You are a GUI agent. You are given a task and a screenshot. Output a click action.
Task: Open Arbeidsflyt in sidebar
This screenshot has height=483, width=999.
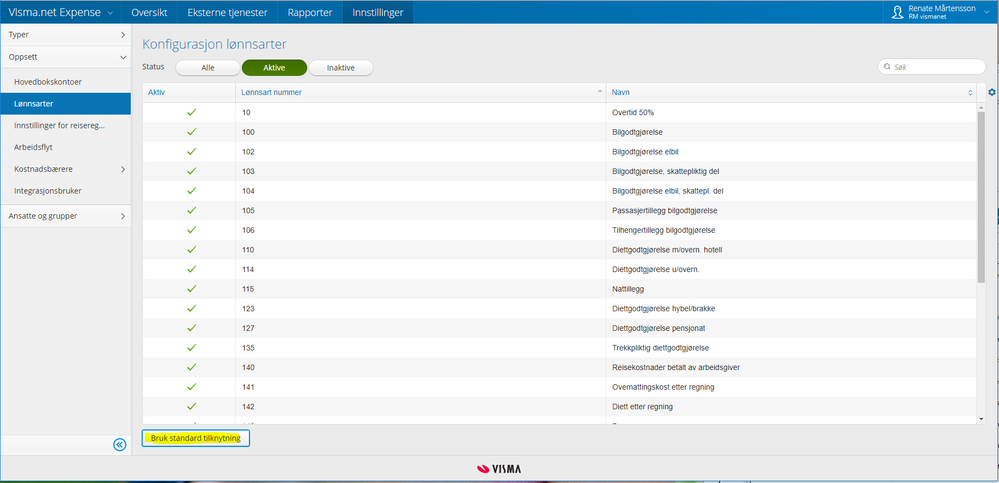pyautogui.click(x=65, y=147)
